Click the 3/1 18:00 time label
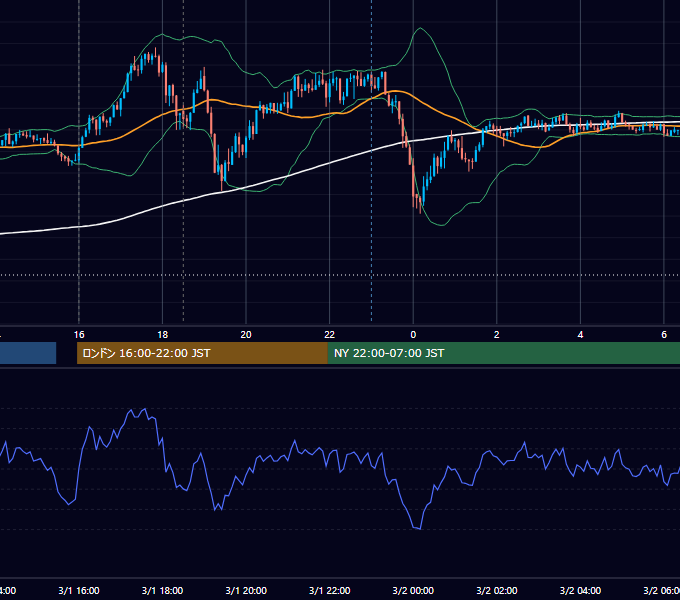680x600 pixels. tap(162, 590)
